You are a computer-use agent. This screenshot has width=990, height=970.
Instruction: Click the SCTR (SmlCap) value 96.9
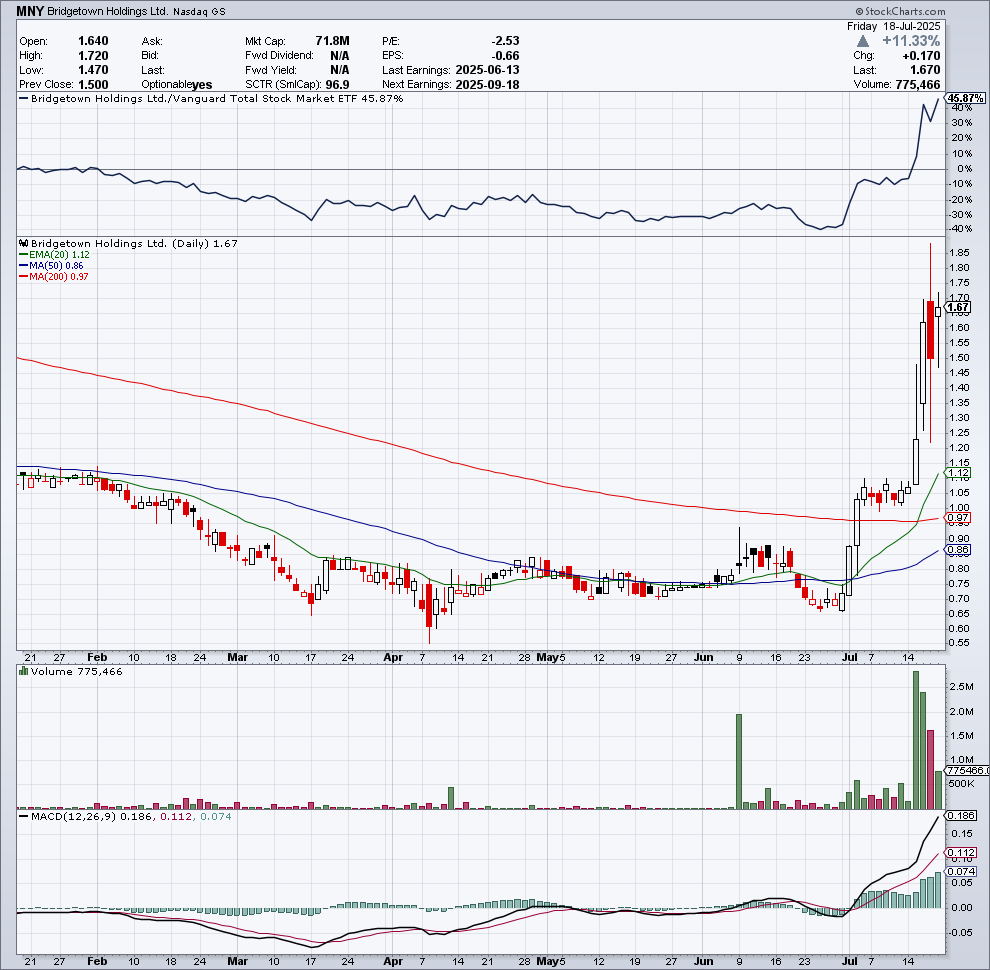point(337,85)
